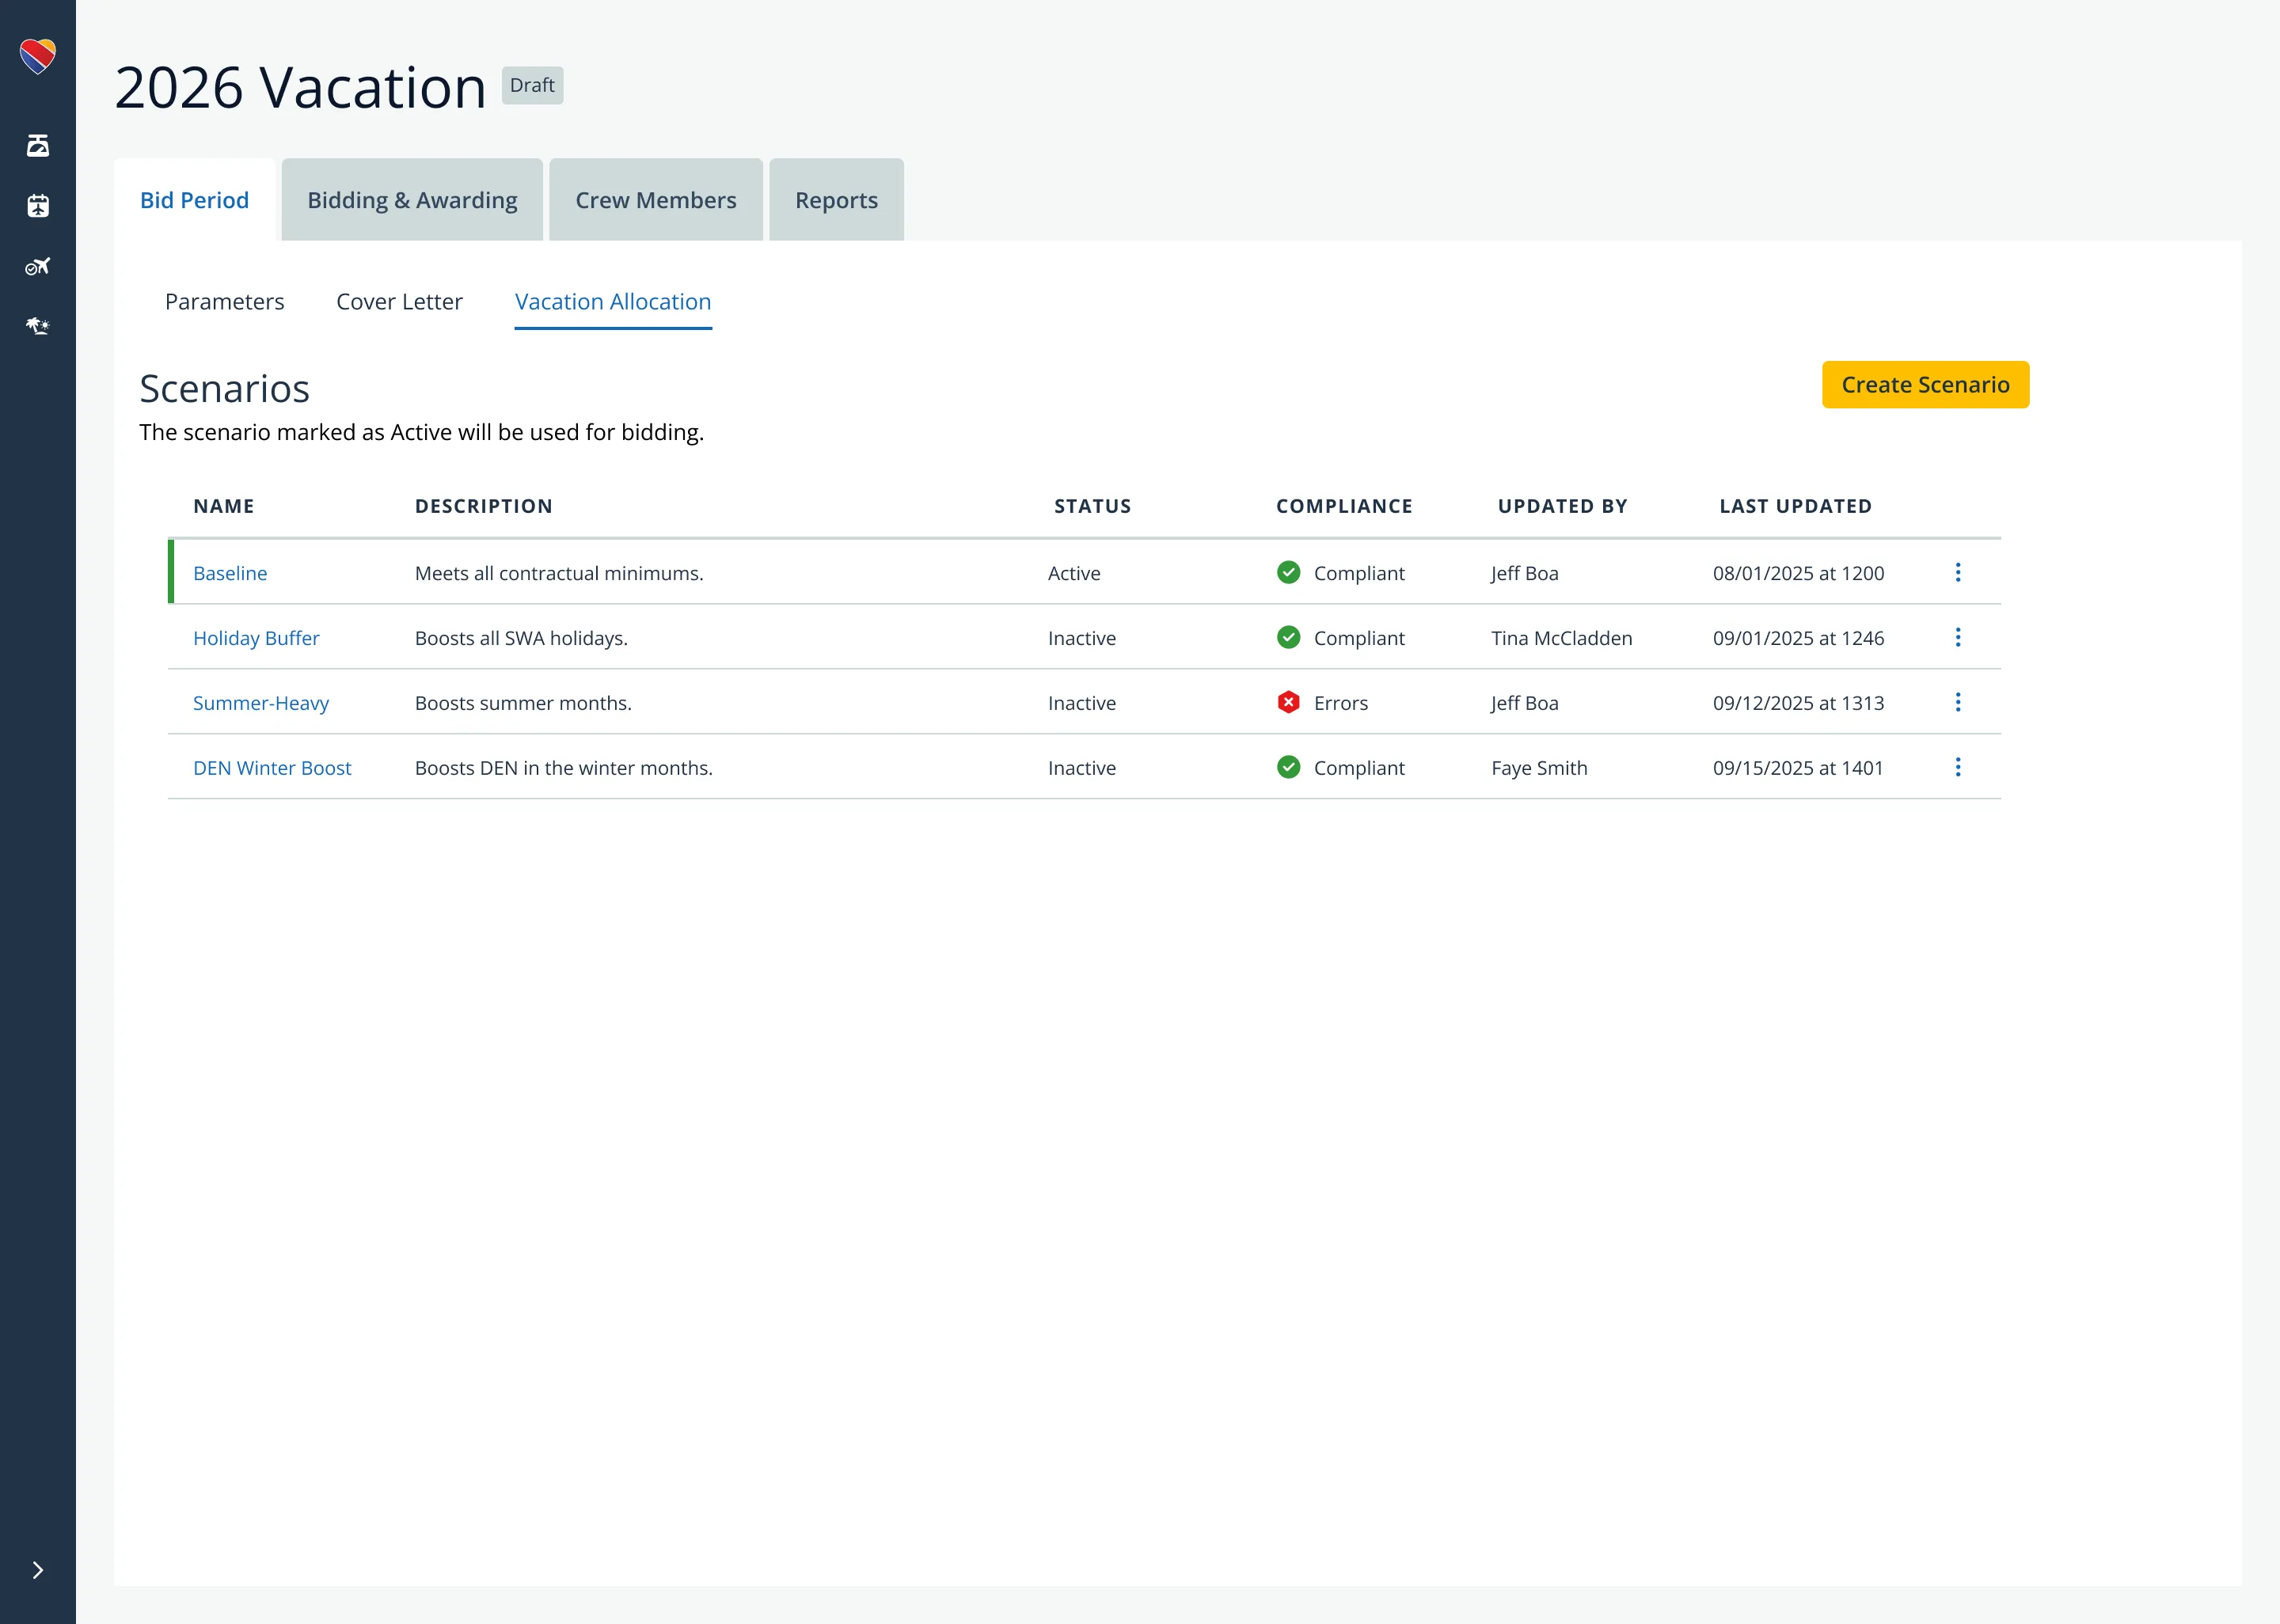Click the '09/12/2025 at 1313' timestamp
The height and width of the screenshot is (1624, 2280).
[x=1798, y=703]
